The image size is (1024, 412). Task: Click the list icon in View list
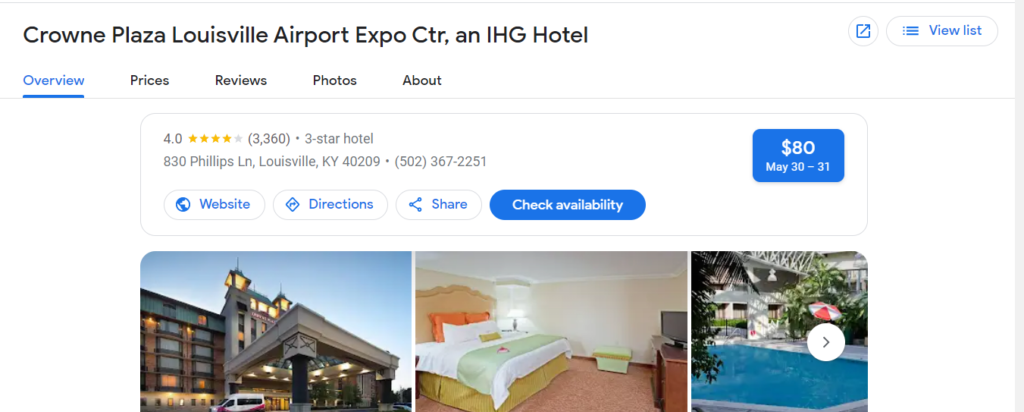tap(910, 31)
